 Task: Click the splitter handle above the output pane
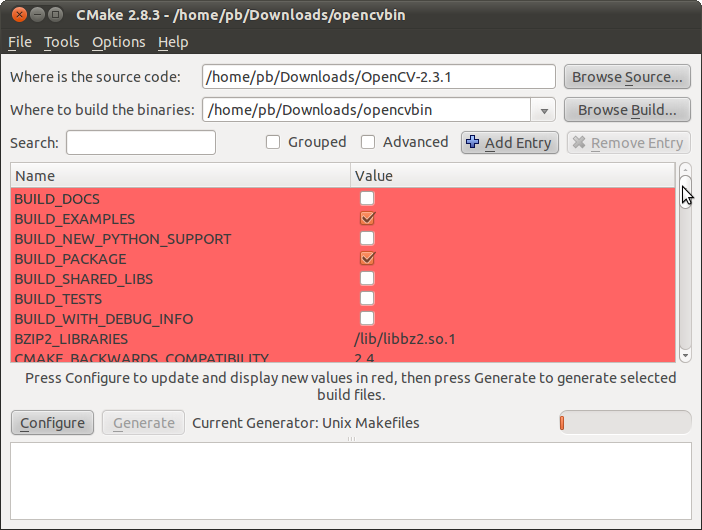pos(351,439)
